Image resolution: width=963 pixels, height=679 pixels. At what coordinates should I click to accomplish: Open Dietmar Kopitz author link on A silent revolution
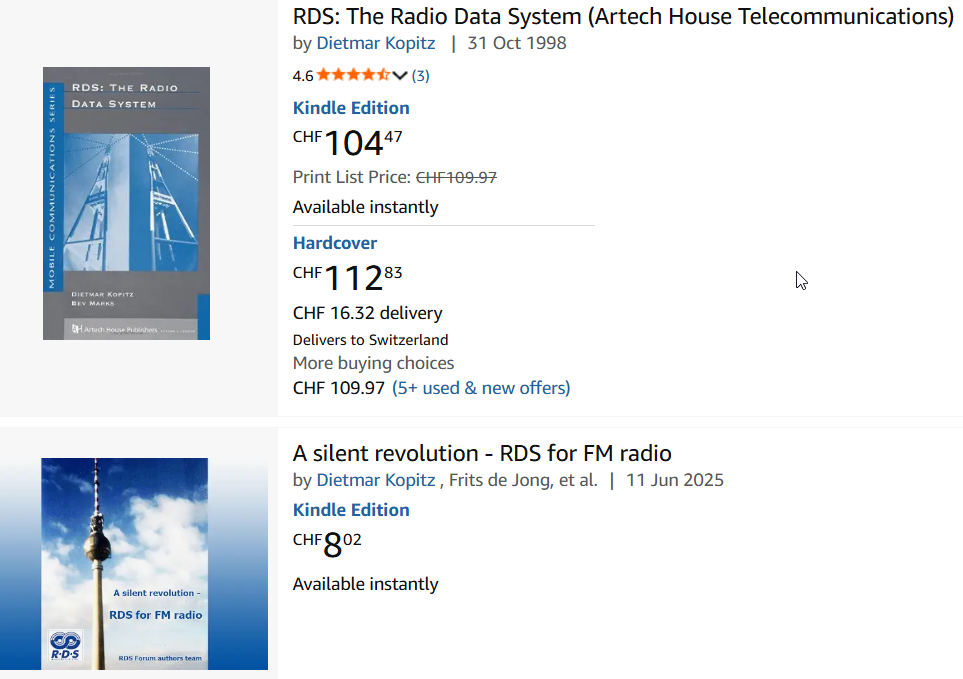click(x=375, y=480)
